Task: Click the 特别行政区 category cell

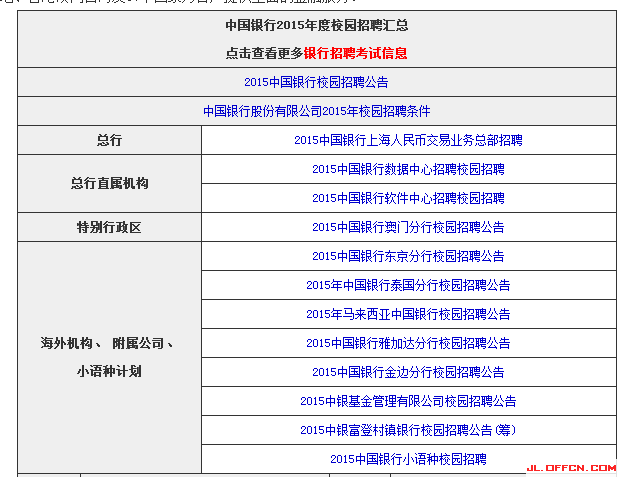Action: click(x=109, y=227)
